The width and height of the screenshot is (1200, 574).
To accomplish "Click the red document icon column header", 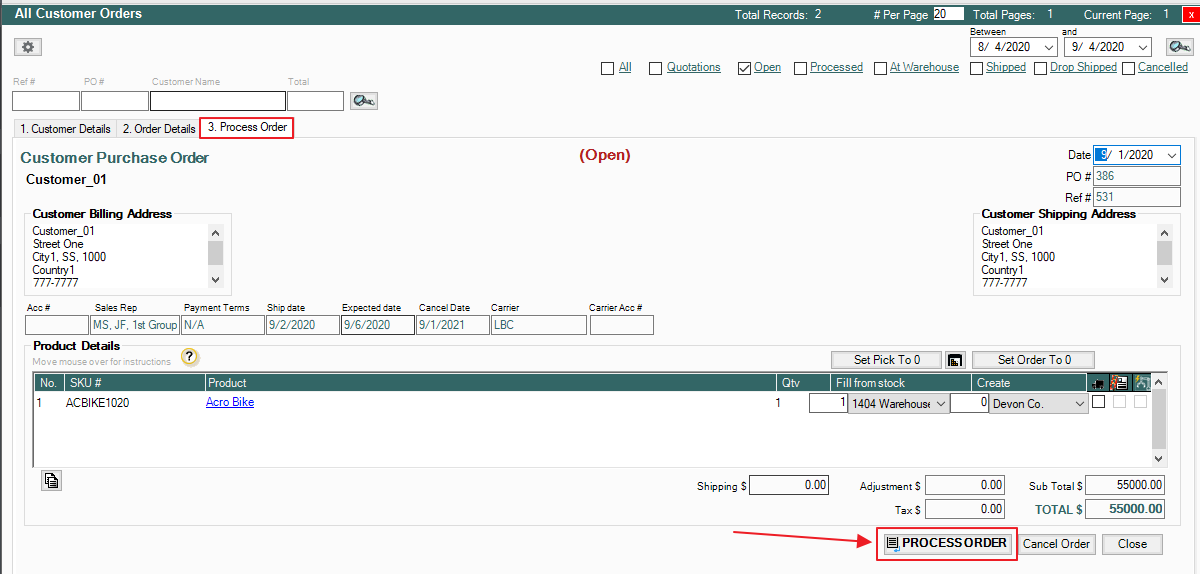I will point(1119,382).
